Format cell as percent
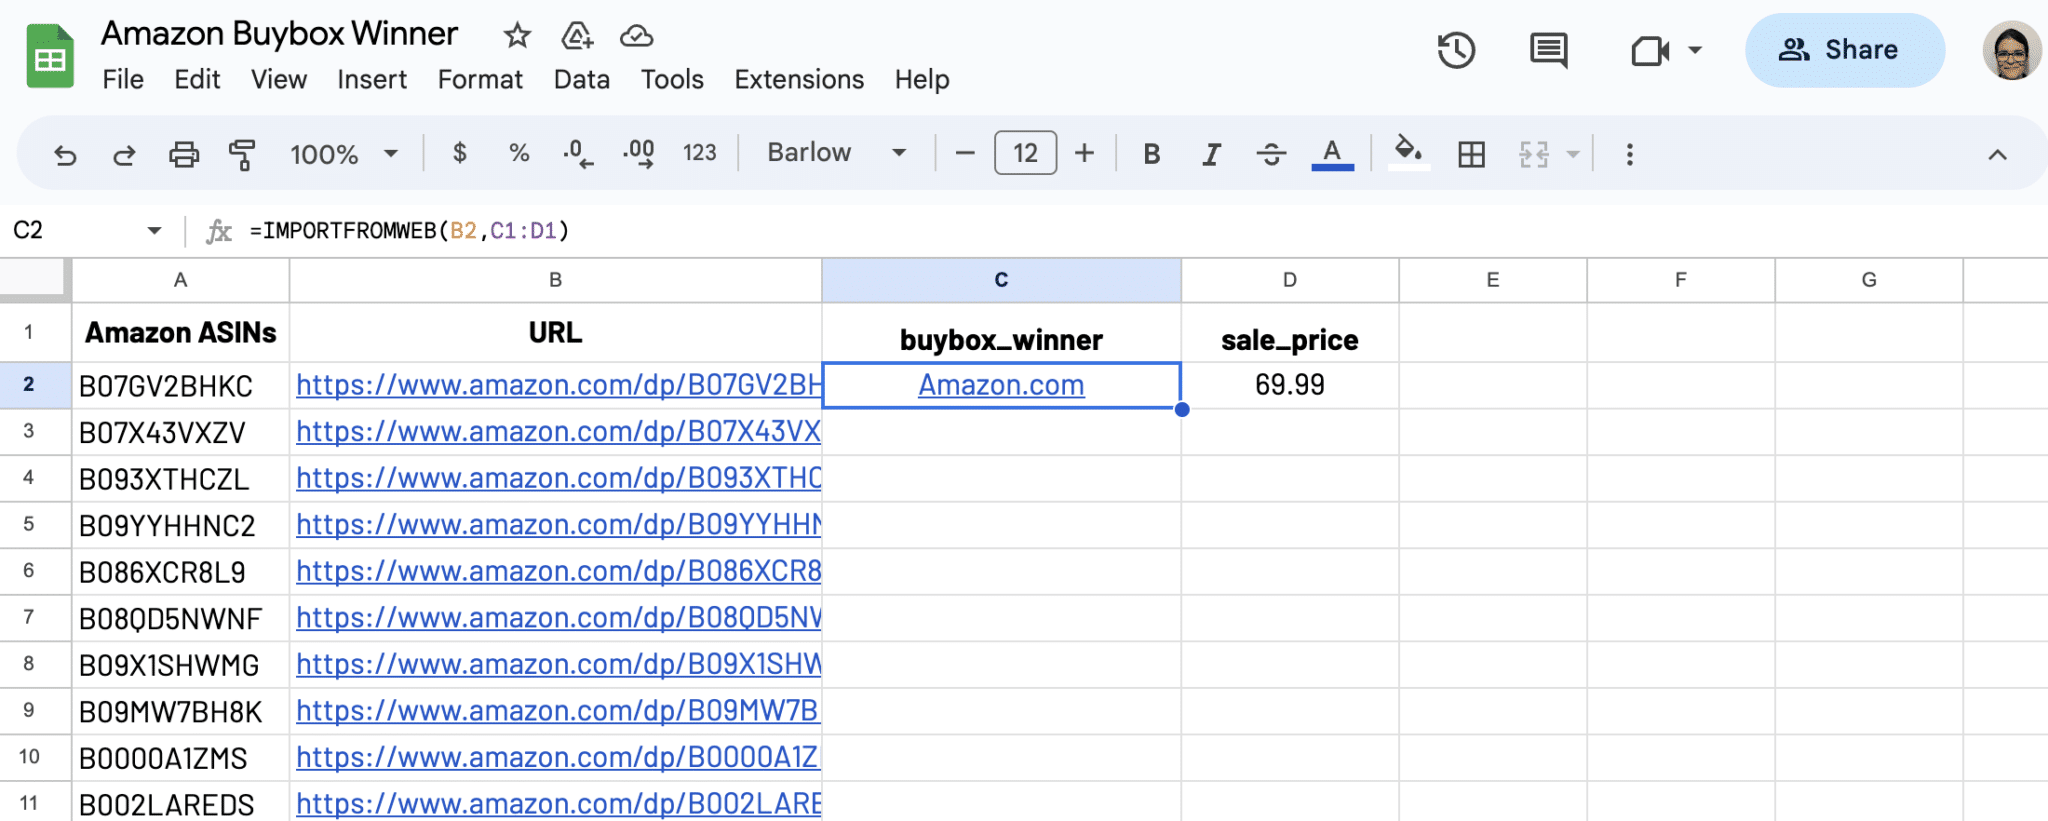 [x=519, y=153]
